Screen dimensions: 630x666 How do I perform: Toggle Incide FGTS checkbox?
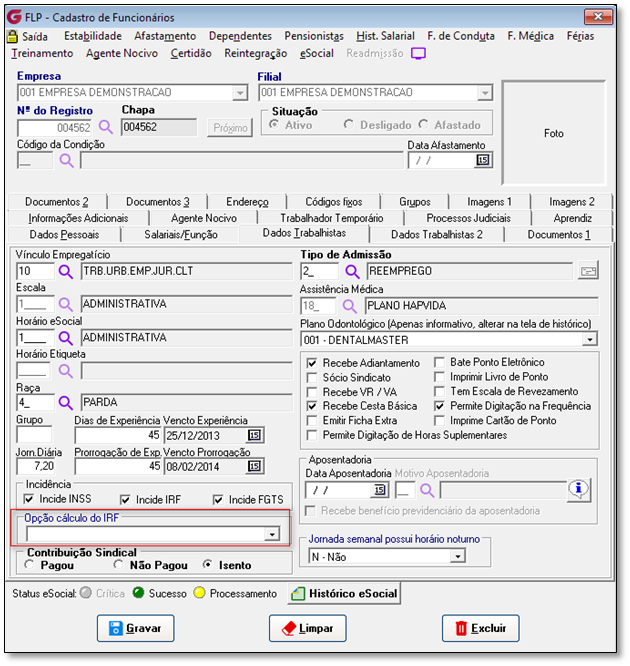point(218,500)
